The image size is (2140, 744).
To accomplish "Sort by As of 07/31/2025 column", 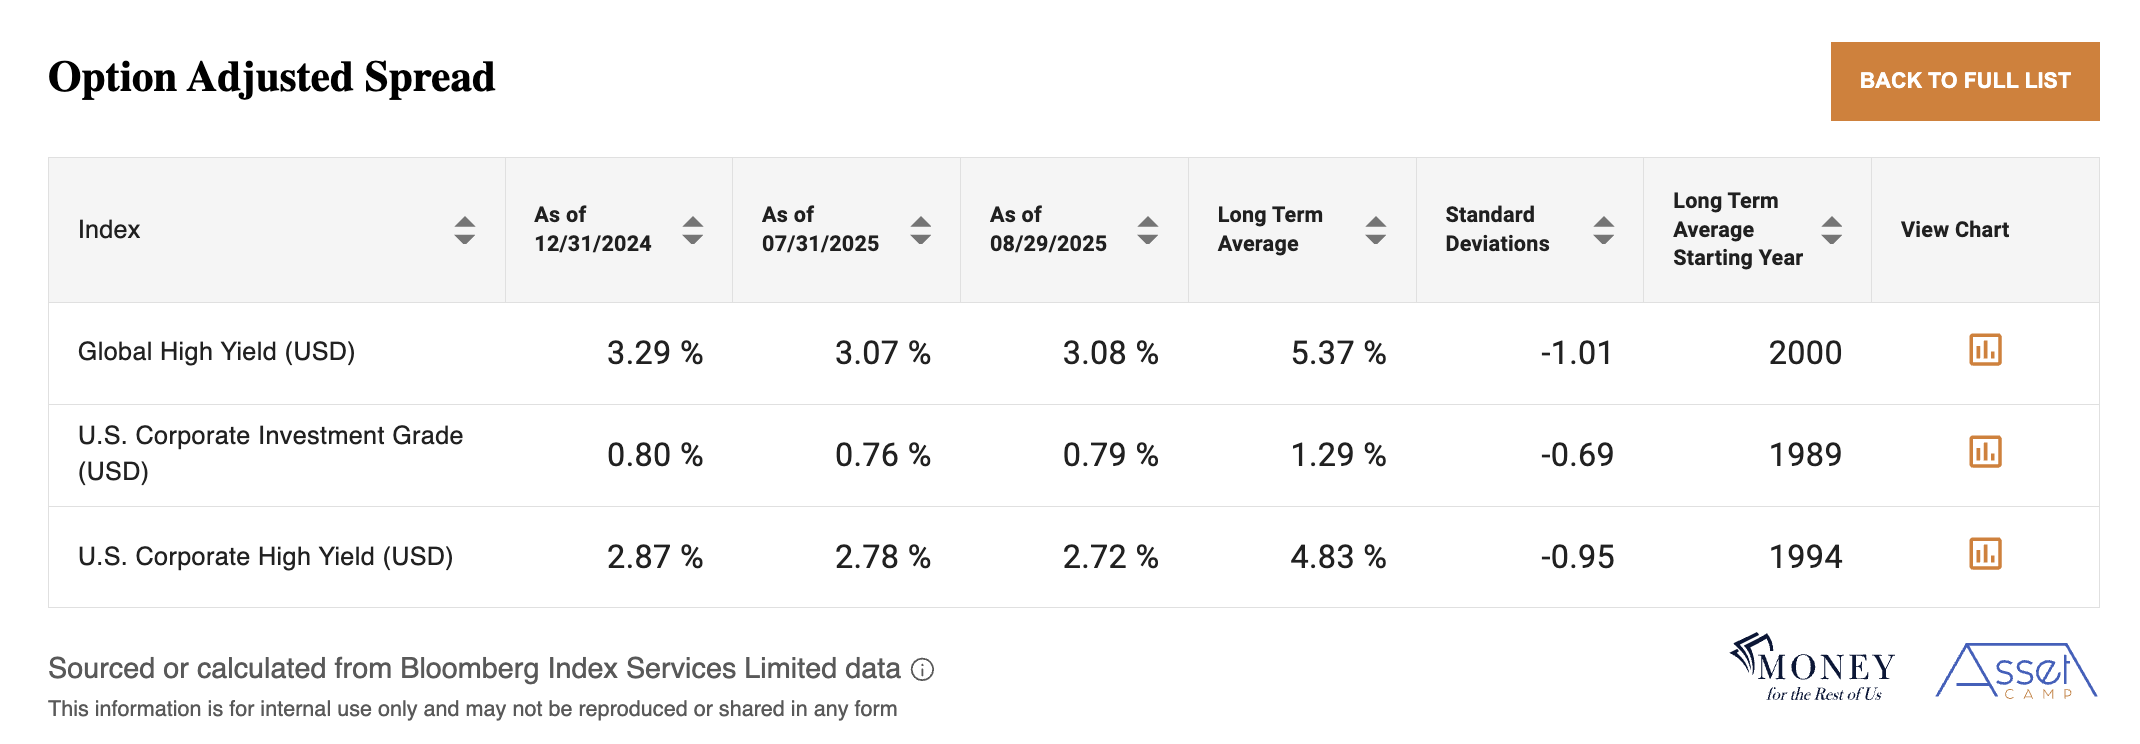I will coord(920,230).
